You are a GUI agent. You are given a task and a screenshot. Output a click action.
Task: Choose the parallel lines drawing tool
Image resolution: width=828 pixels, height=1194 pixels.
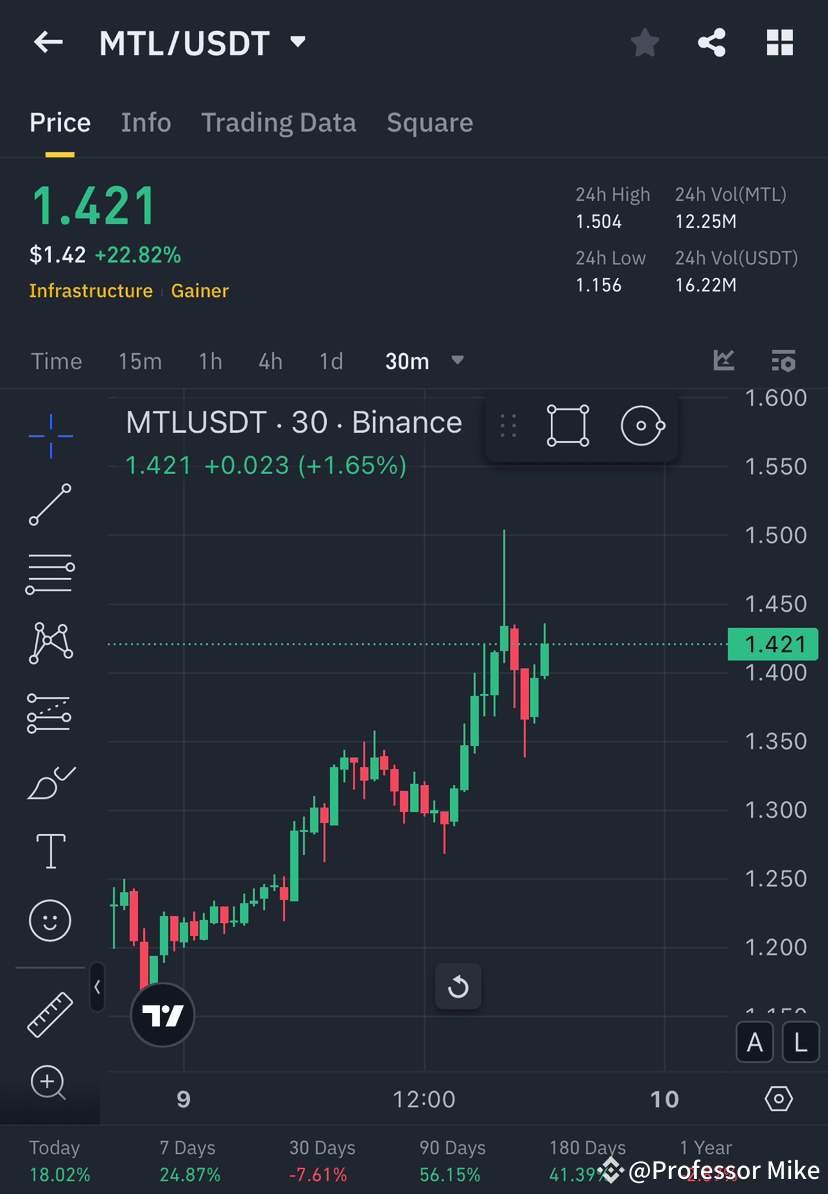click(x=50, y=574)
